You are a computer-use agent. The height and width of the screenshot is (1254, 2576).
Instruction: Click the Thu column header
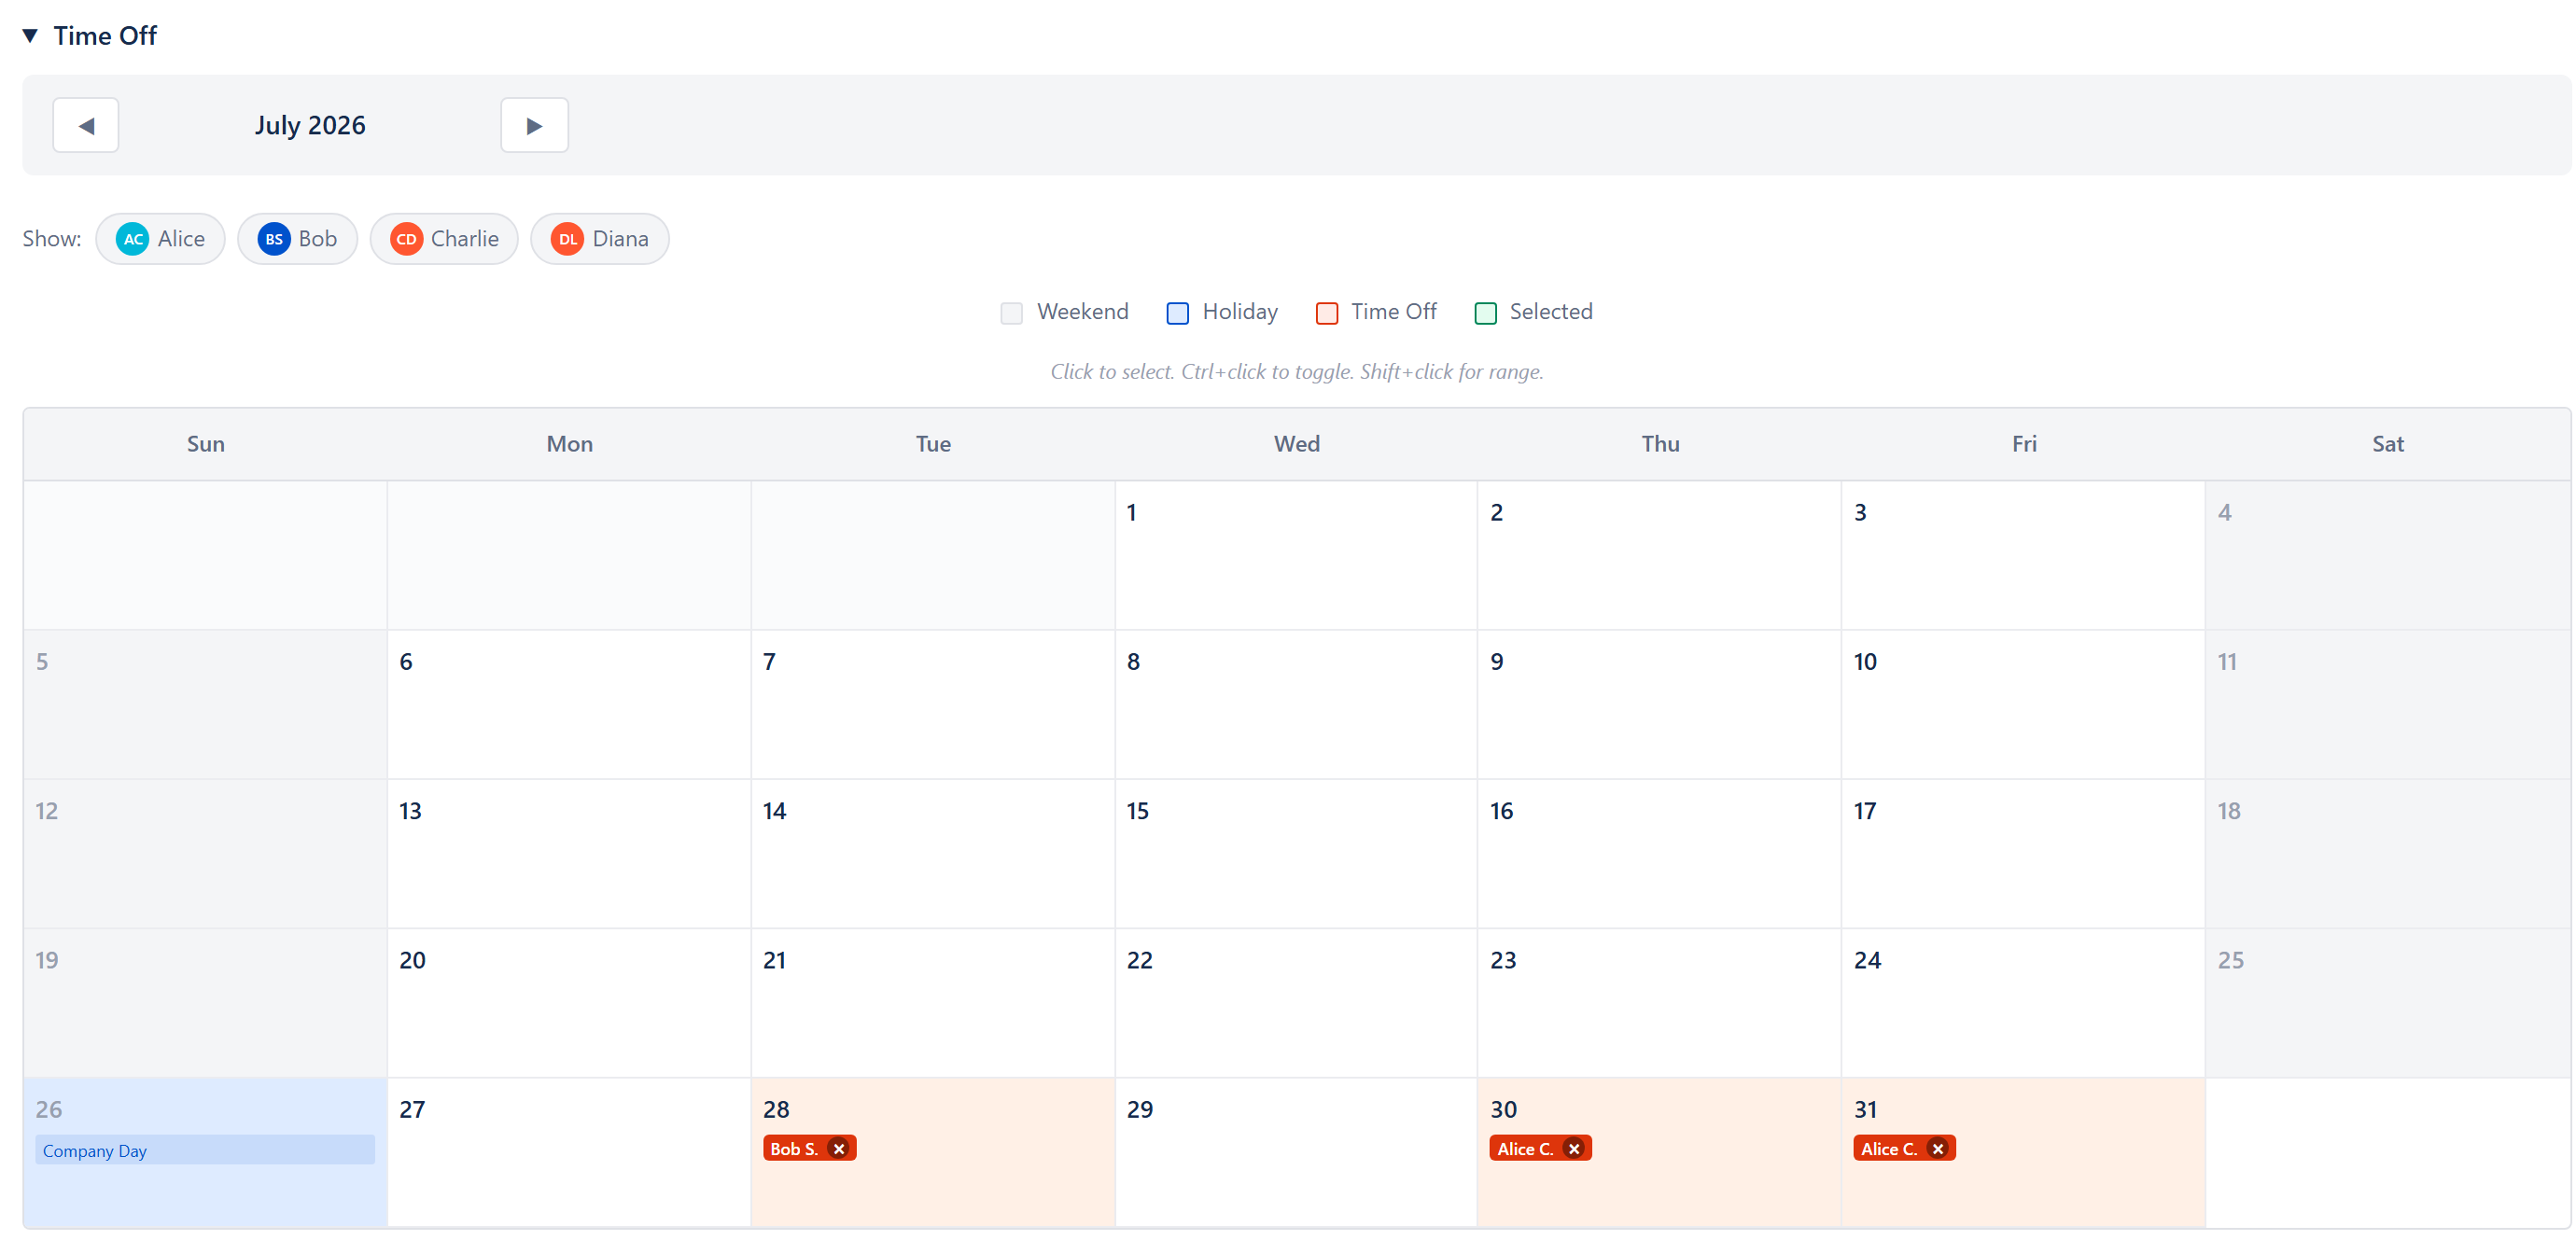tap(1660, 444)
